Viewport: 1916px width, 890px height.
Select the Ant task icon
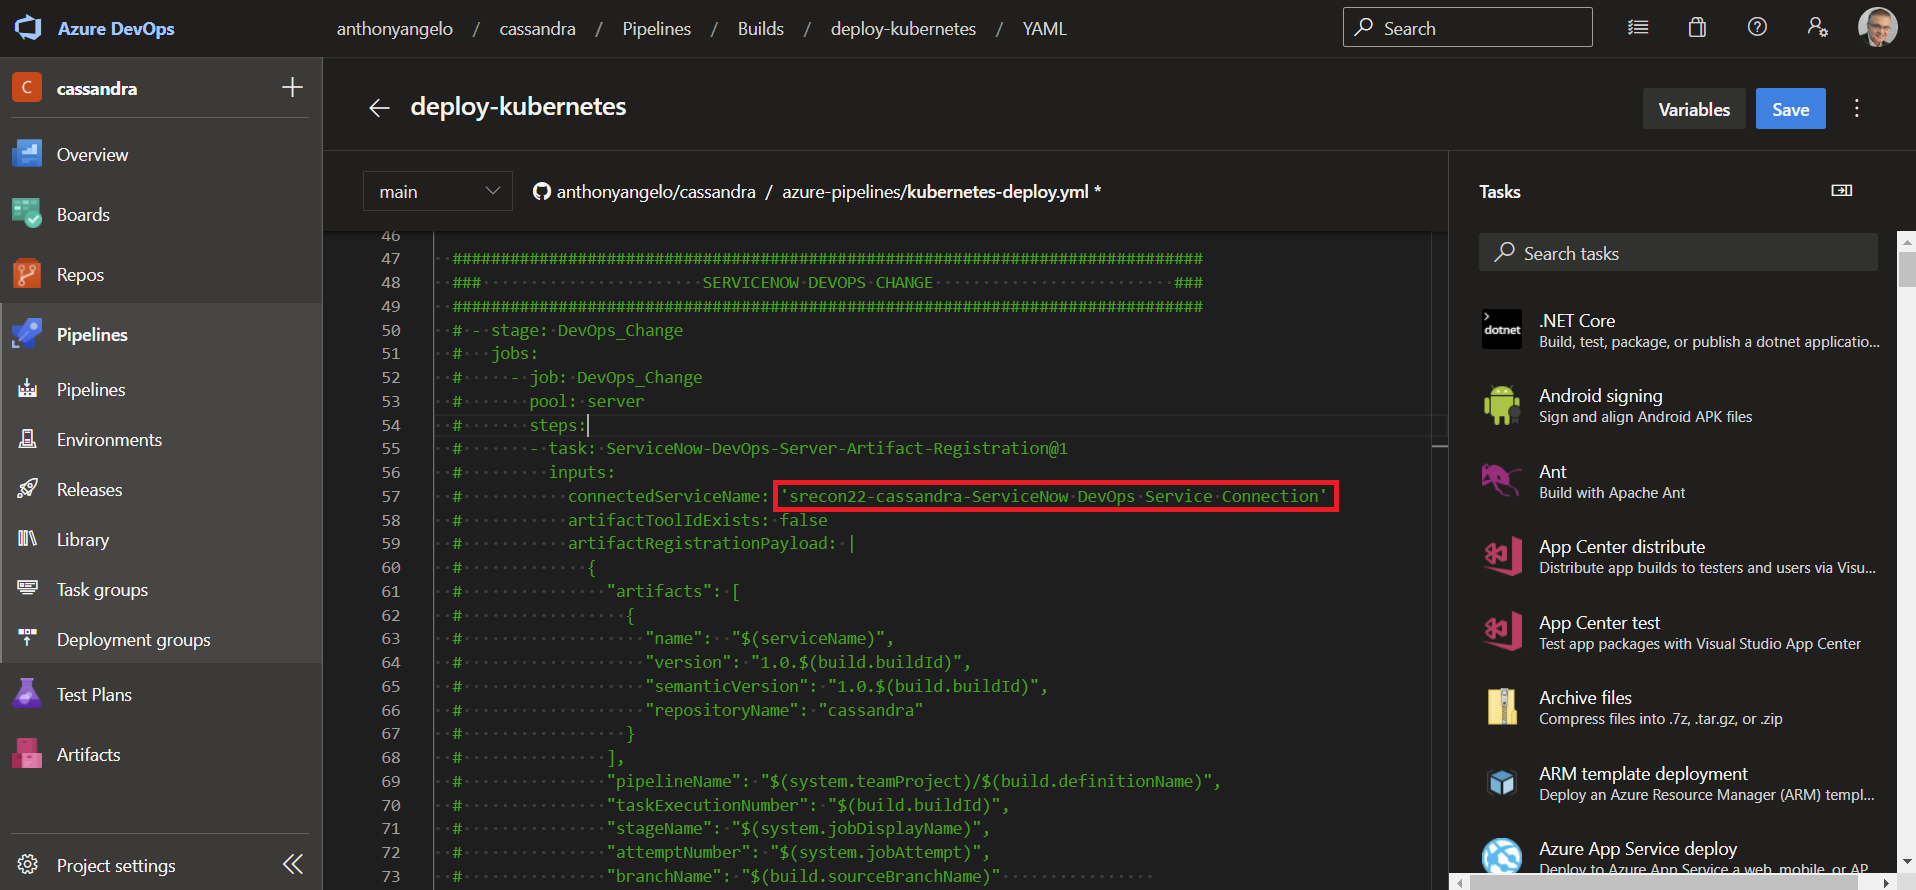coord(1502,480)
